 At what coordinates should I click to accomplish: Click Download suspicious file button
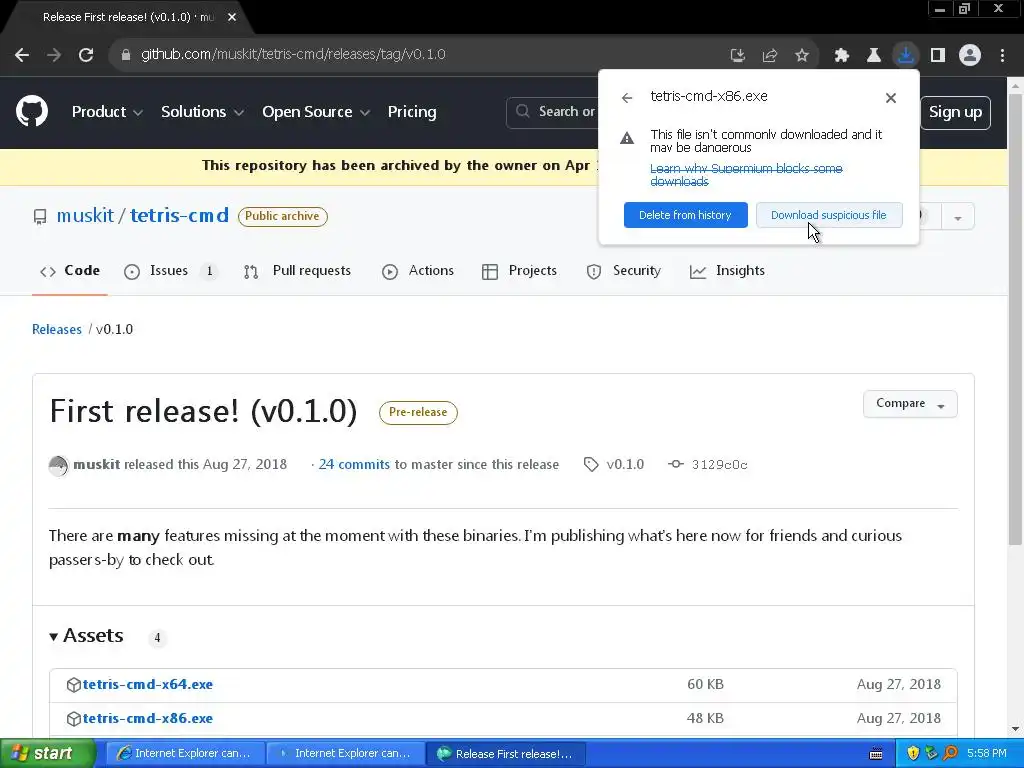829,215
